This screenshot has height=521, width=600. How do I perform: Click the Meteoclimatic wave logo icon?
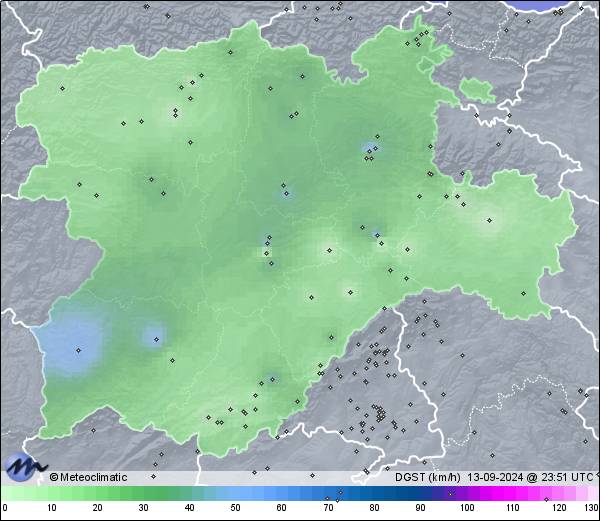[24, 467]
